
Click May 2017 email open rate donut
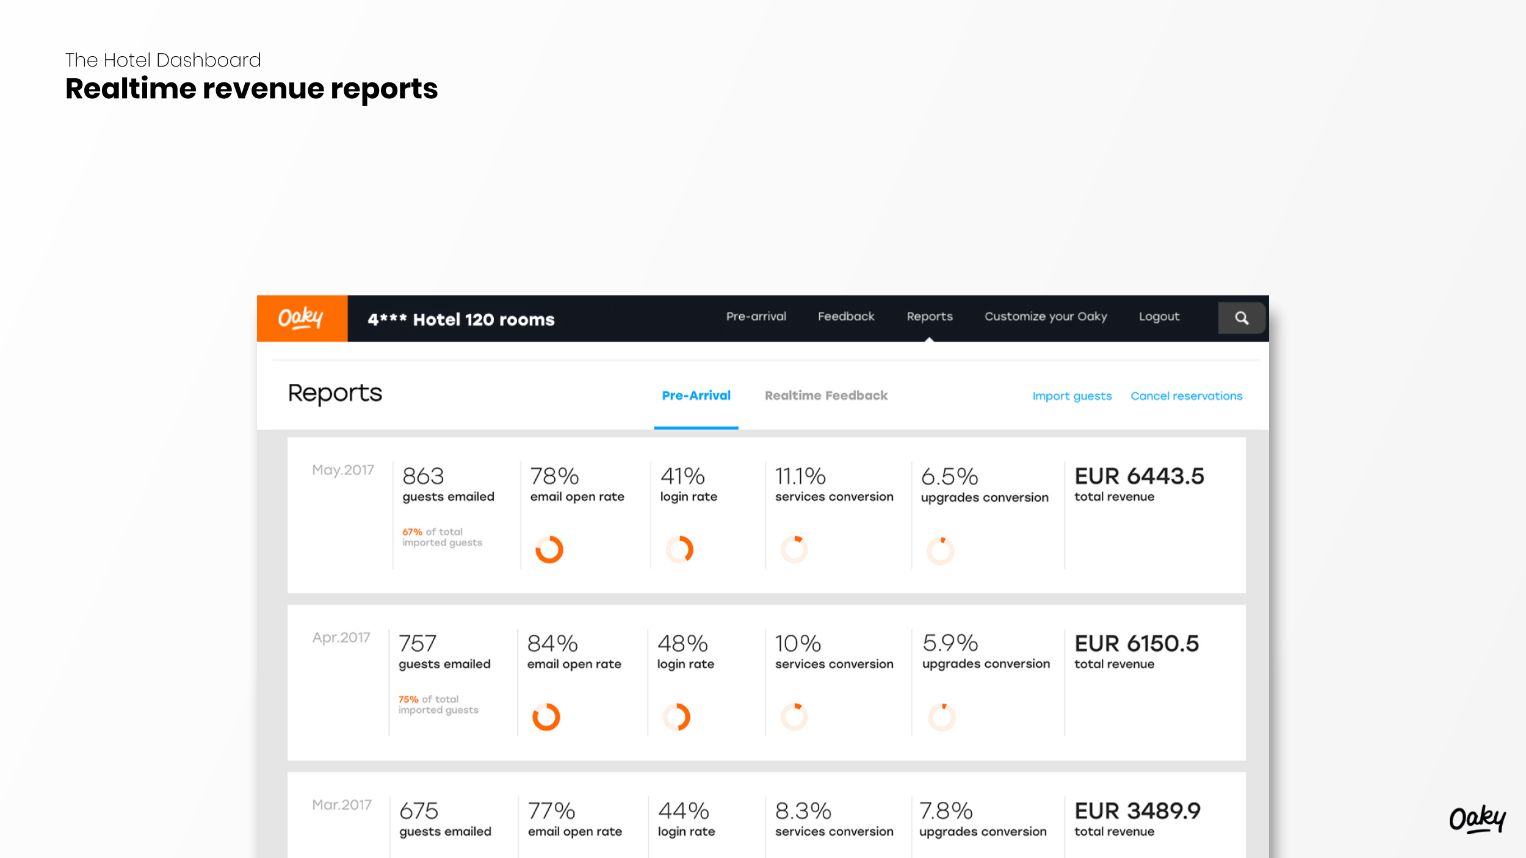[x=549, y=549]
